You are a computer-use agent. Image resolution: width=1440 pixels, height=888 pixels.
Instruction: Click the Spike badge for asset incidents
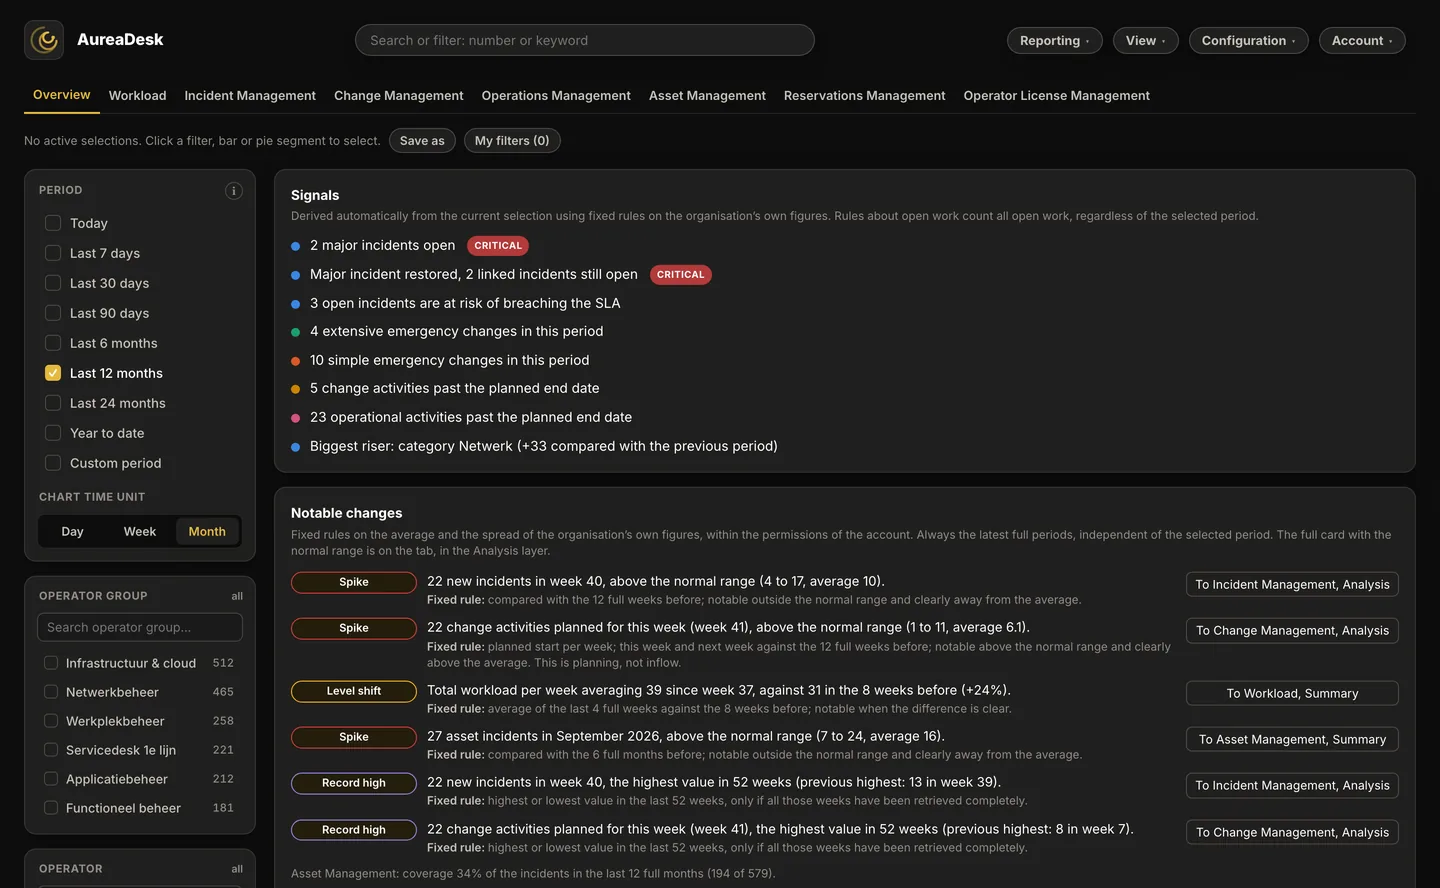pyautogui.click(x=354, y=737)
